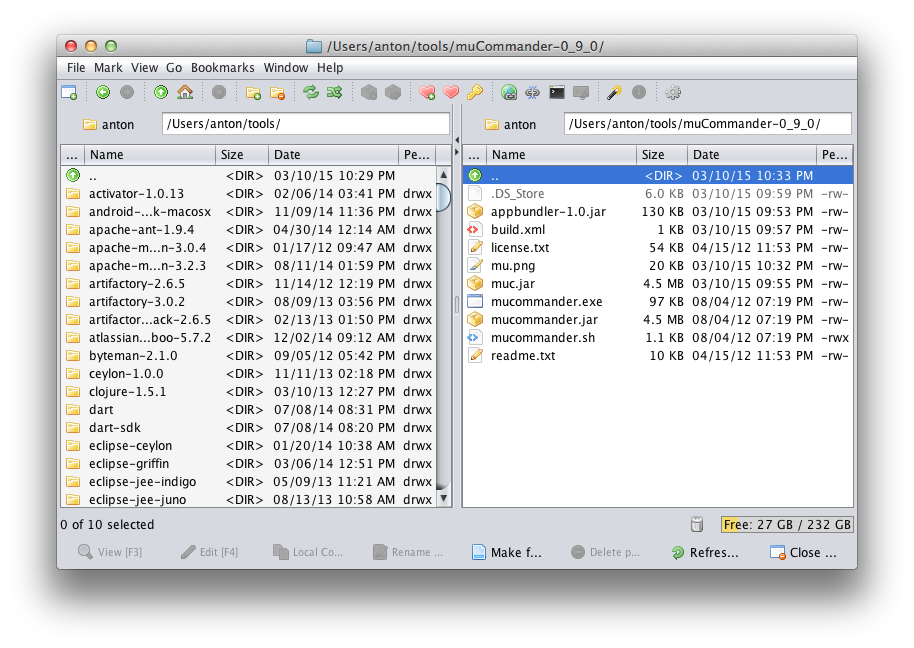Viewport: 914px width, 648px height.
Task: Open the Bookmarks menu
Action: click(x=223, y=68)
